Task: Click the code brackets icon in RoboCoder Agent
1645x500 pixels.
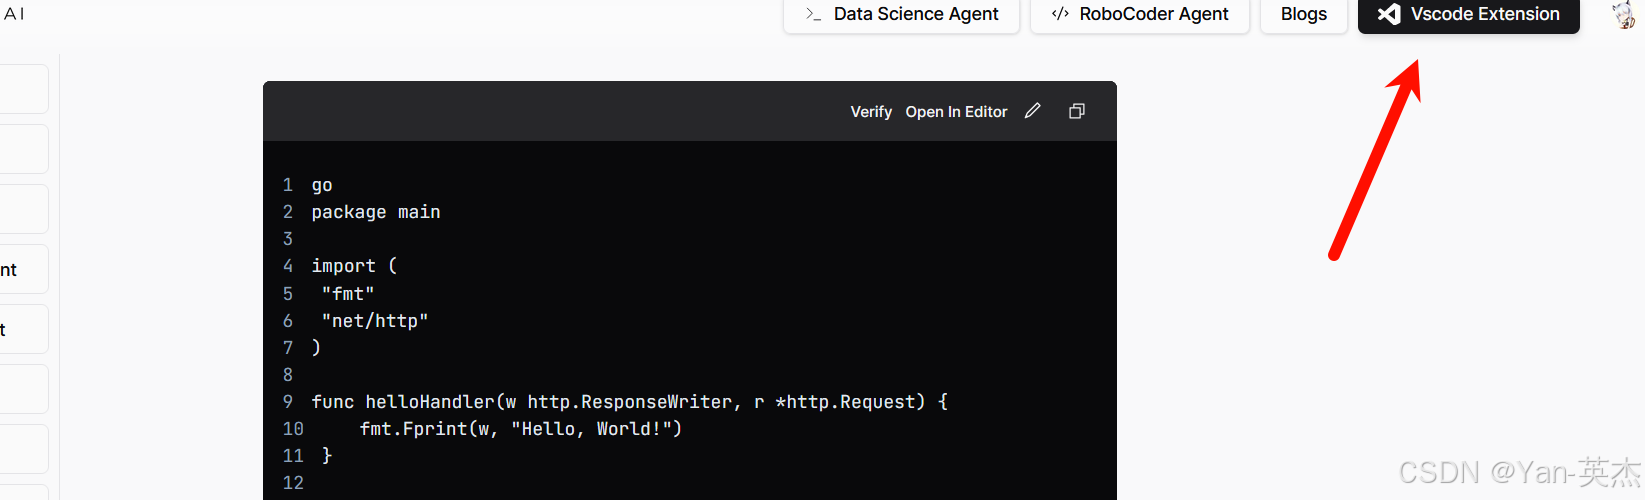Action: [1060, 14]
